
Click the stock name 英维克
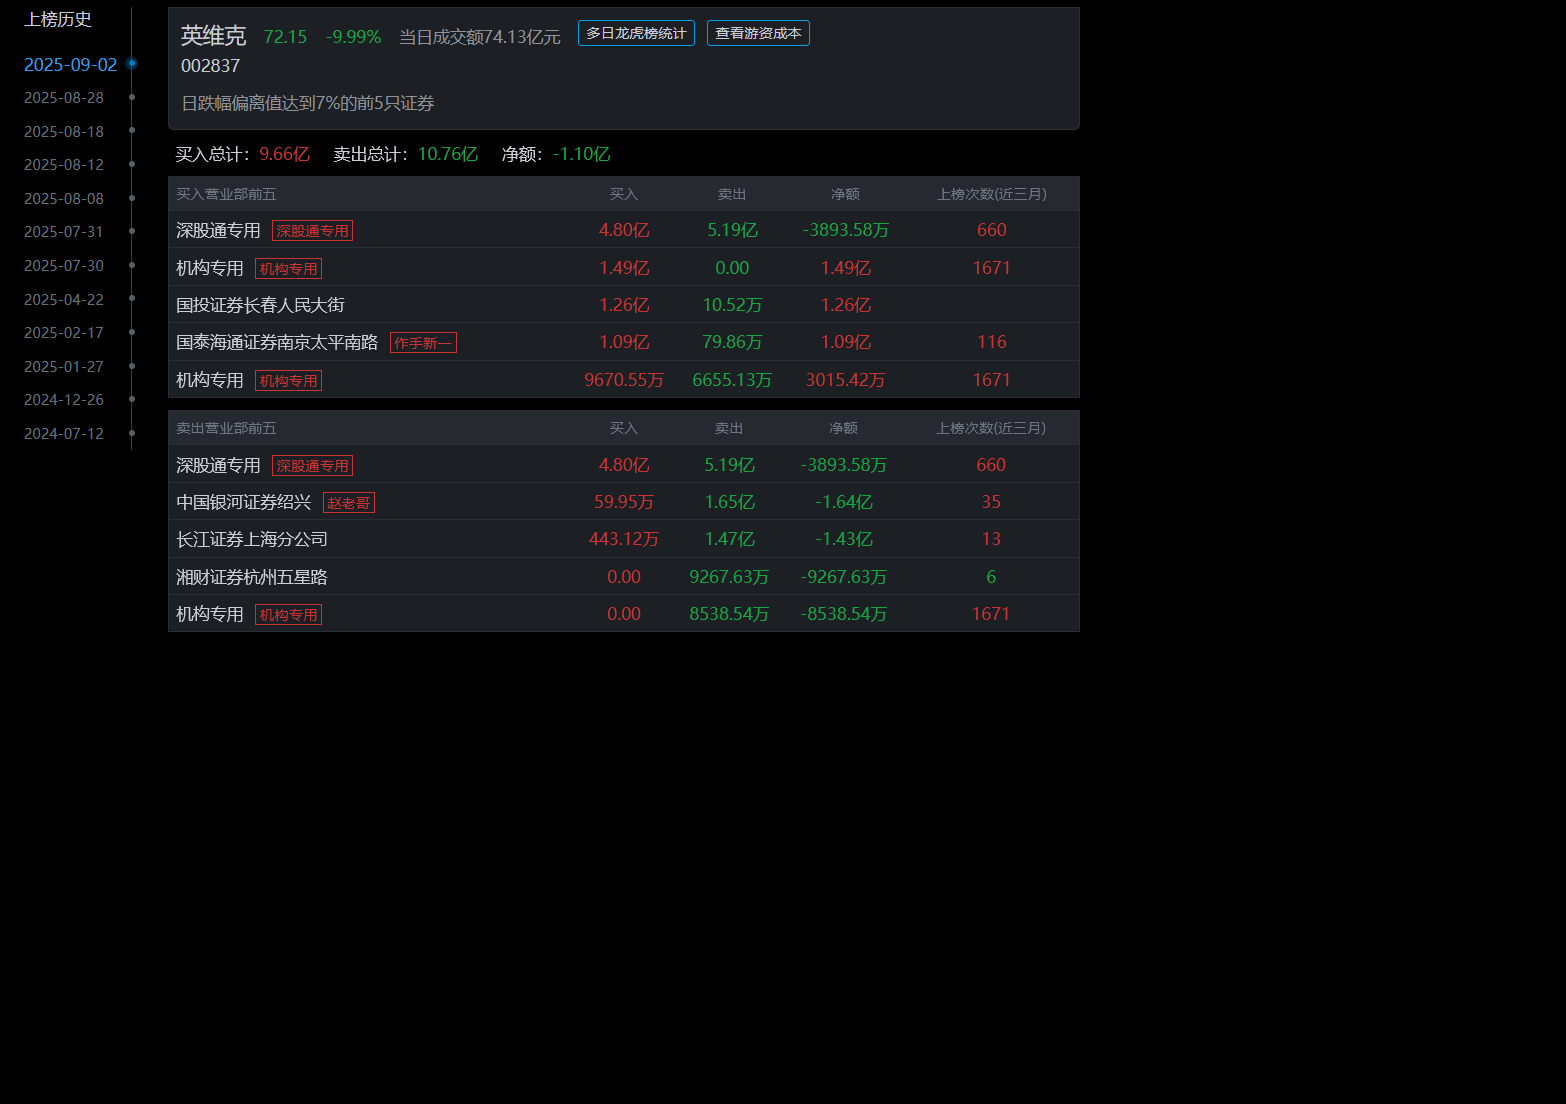(213, 36)
